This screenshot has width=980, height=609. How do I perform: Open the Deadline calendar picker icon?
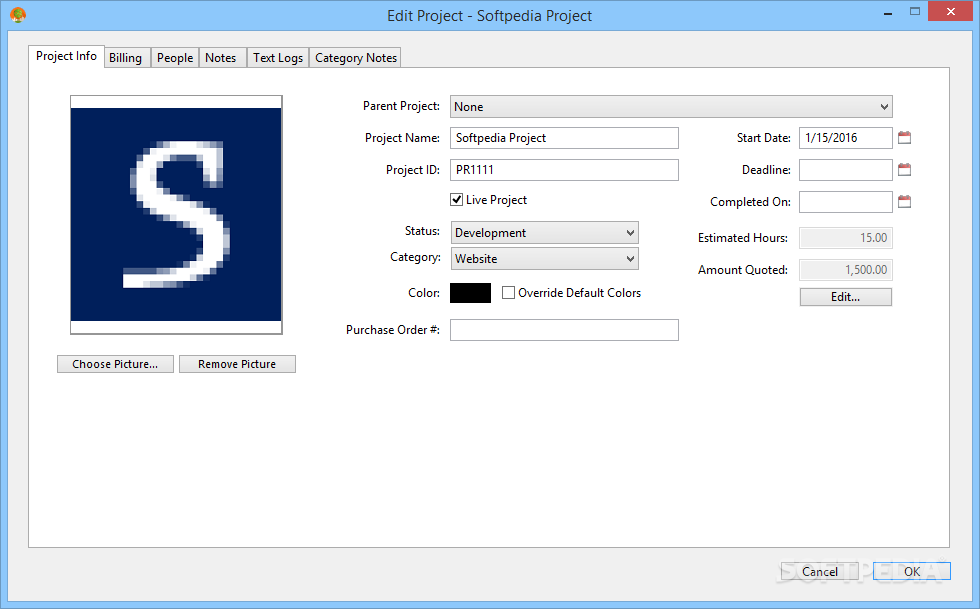(x=904, y=169)
